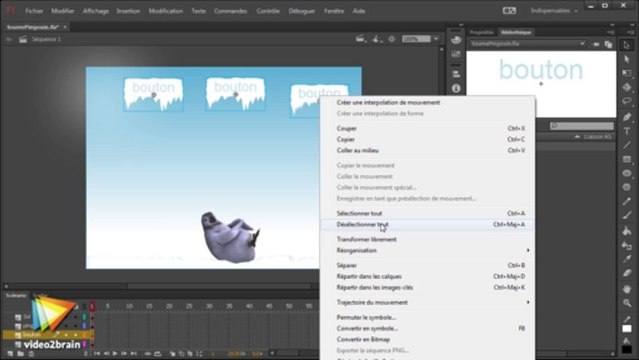
Task: Toggle lock dot of bouton layer
Action: click(75, 335)
